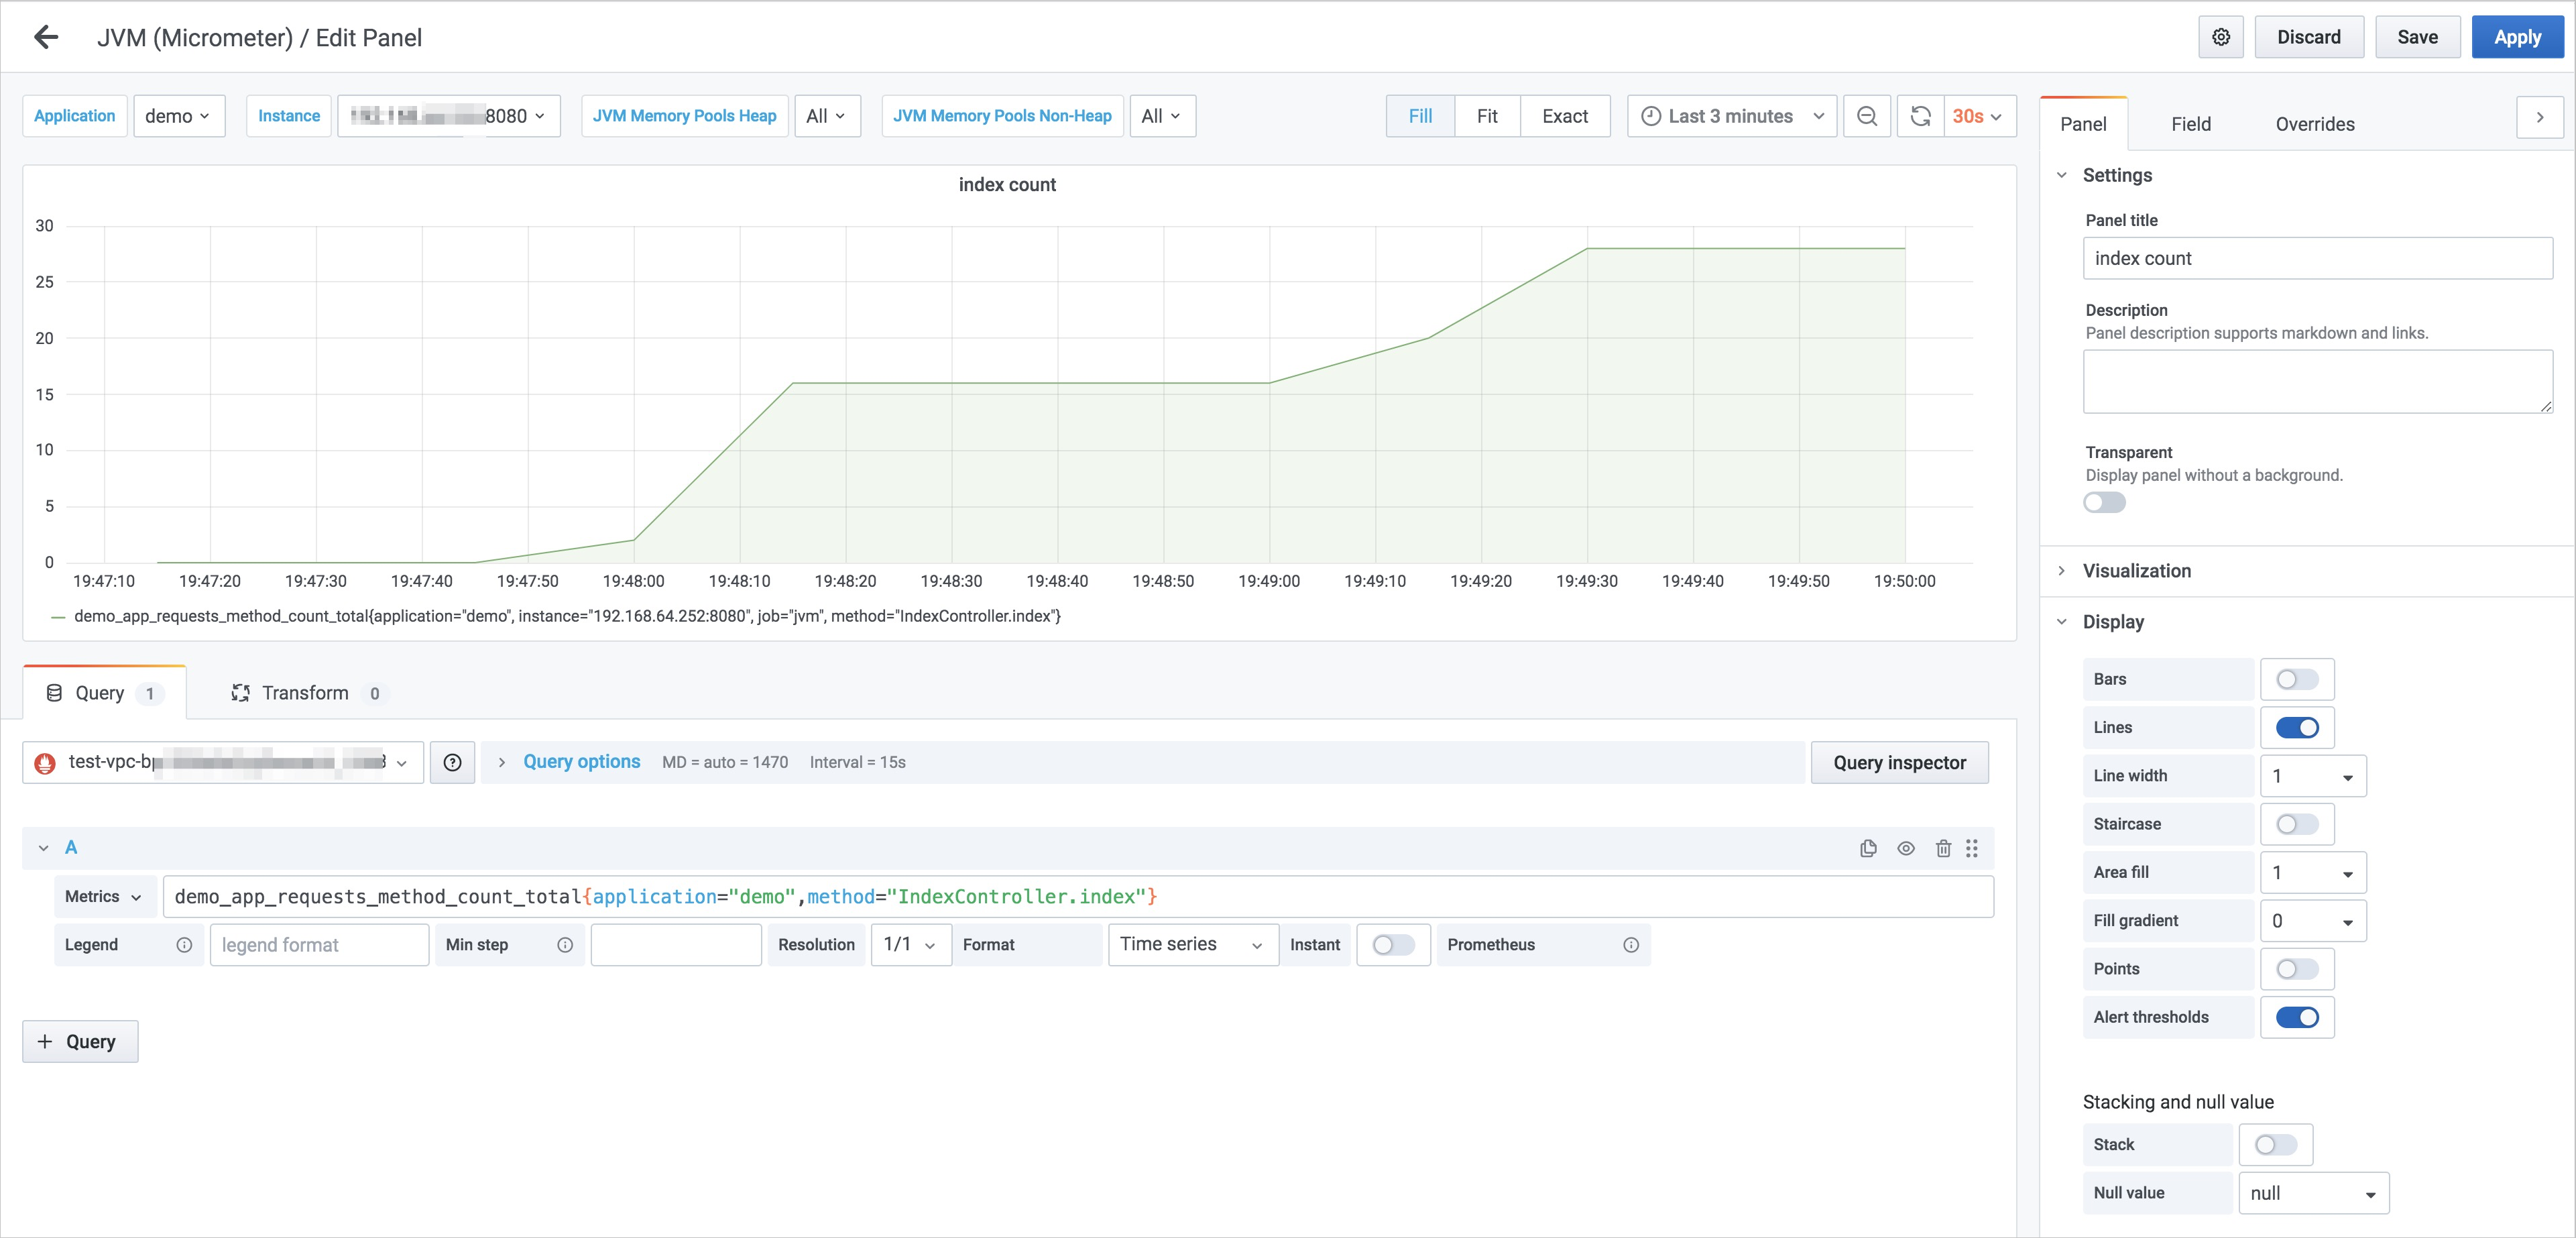Open the Last 3 minutes time picker
This screenshot has height=1238, width=2576.
pos(1731,116)
